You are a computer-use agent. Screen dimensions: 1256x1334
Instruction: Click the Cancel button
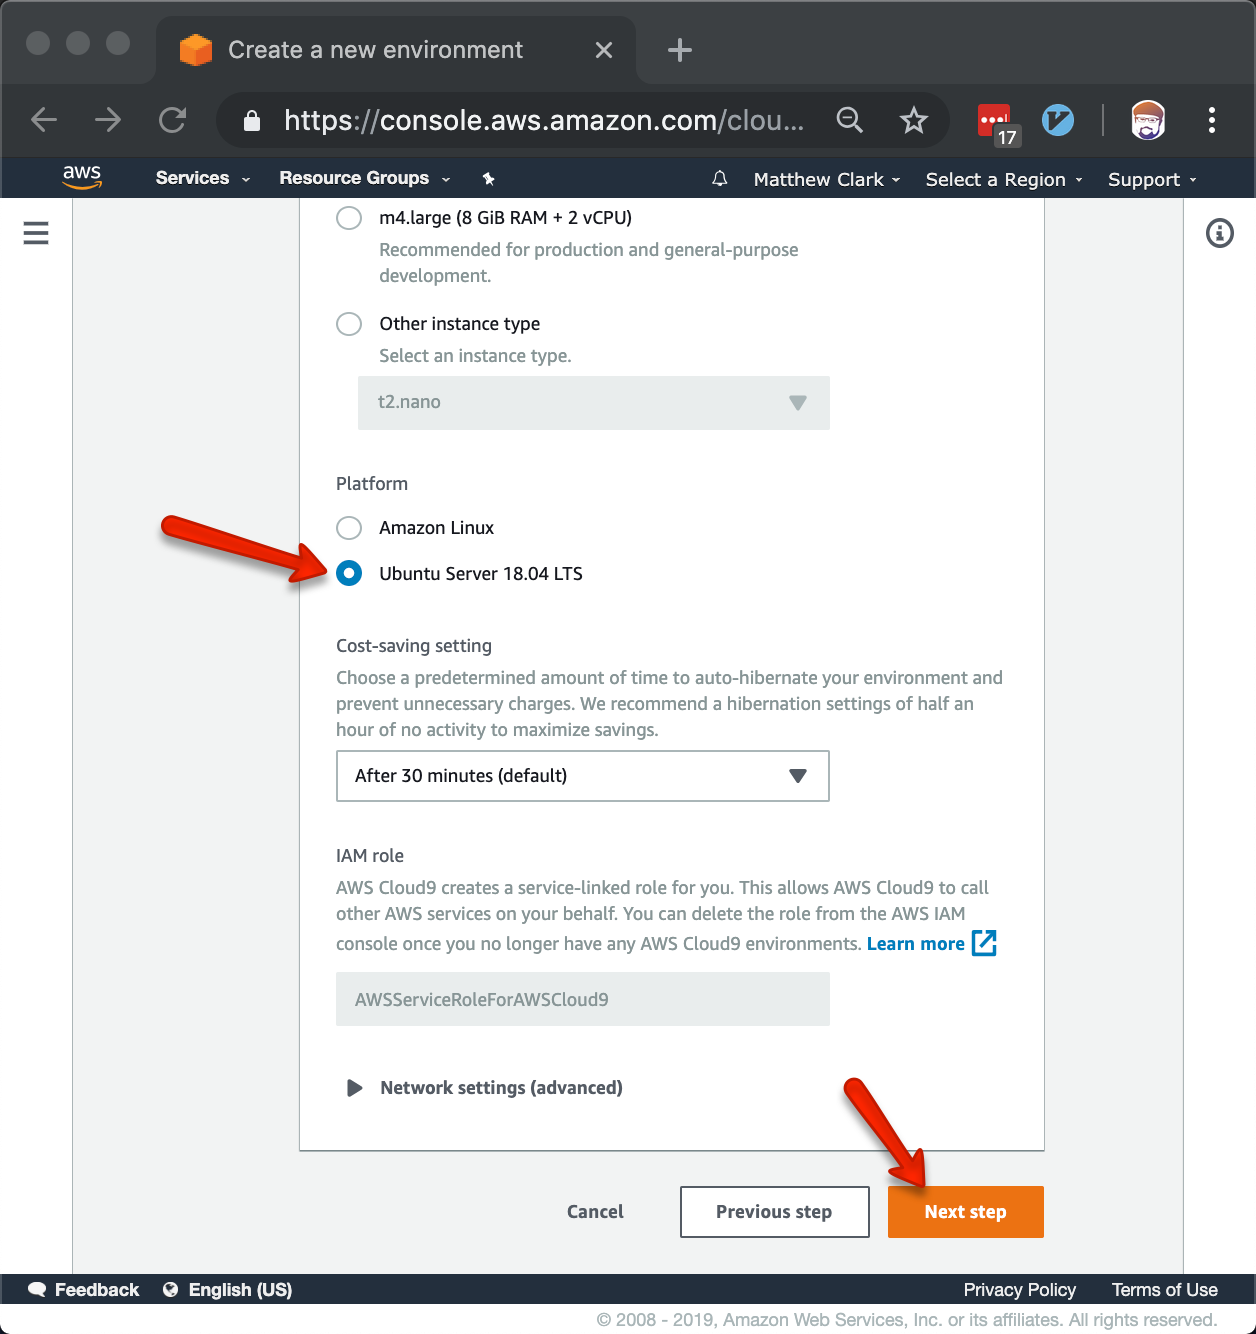(x=595, y=1212)
